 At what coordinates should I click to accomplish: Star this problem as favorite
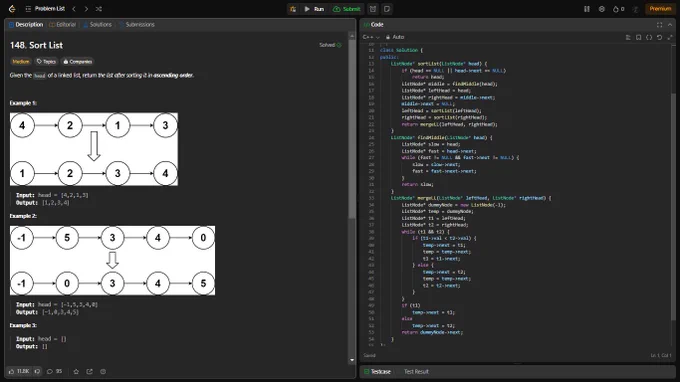[76, 372]
